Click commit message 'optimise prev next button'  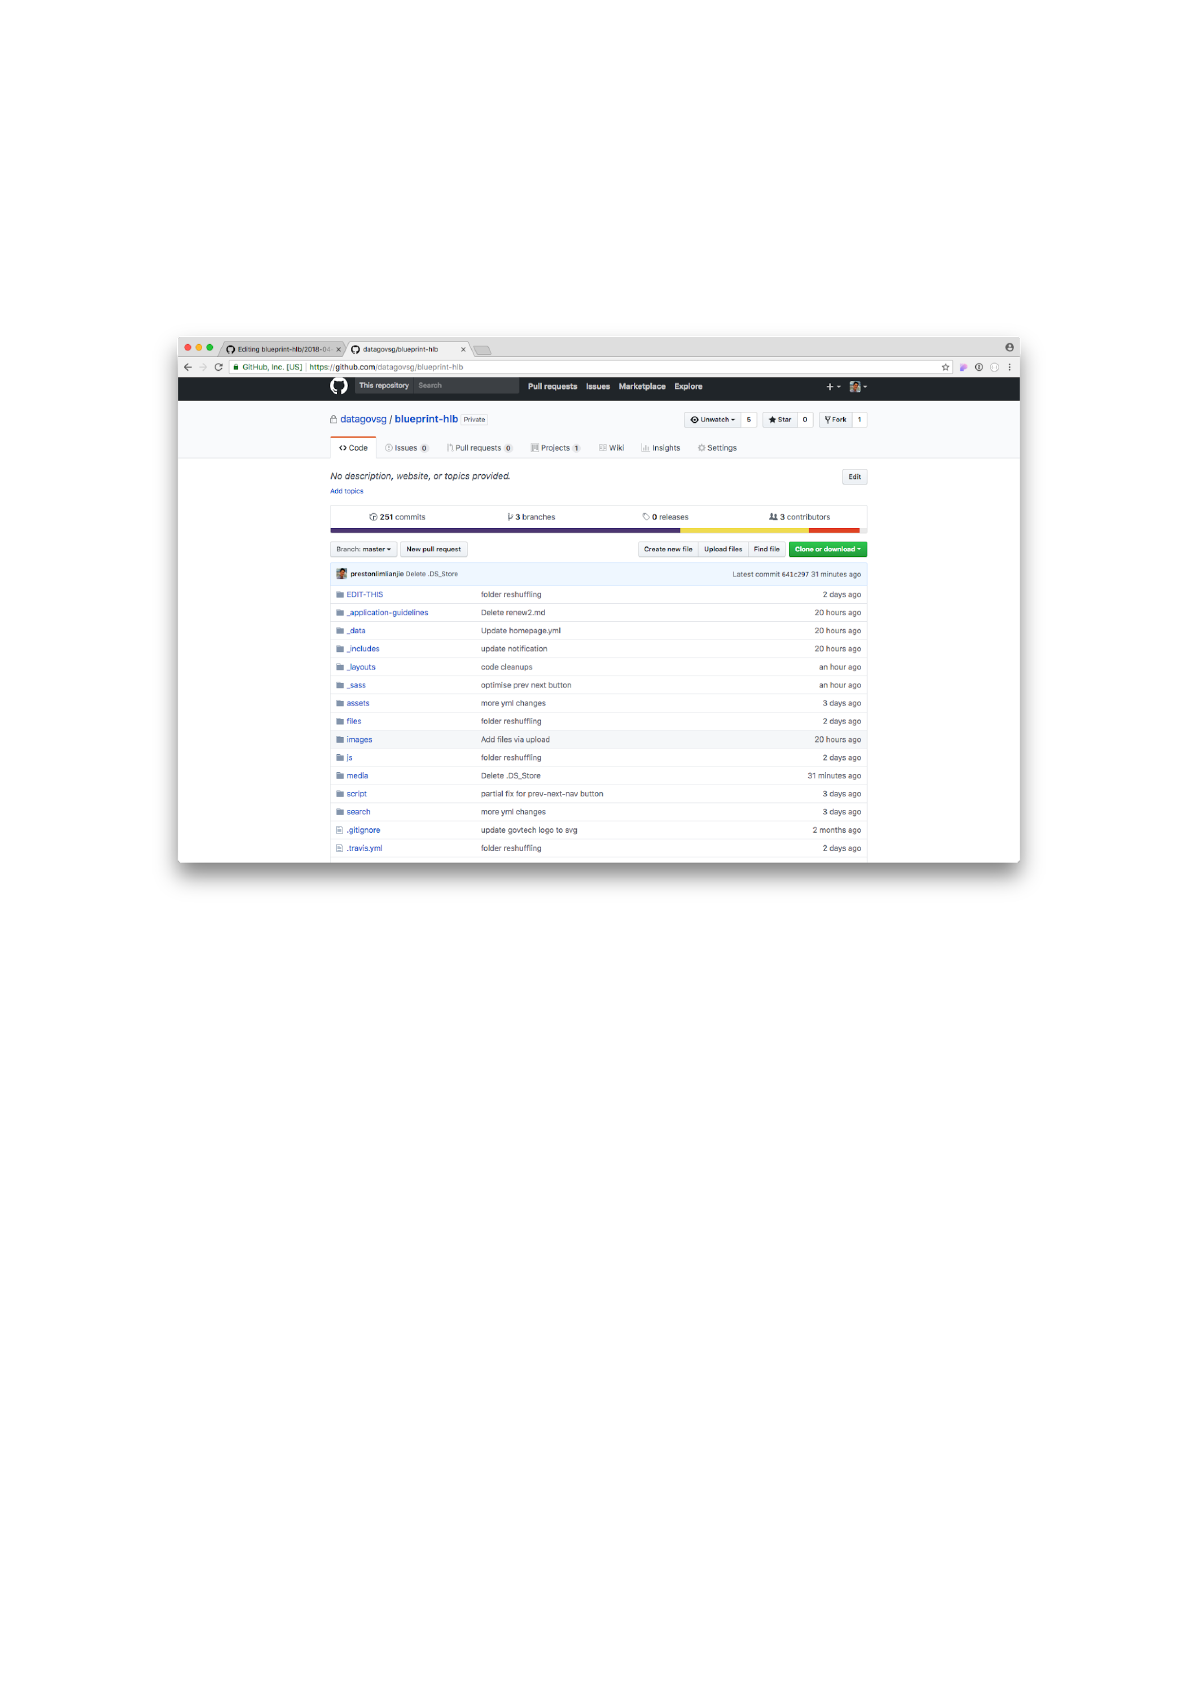(x=526, y=685)
